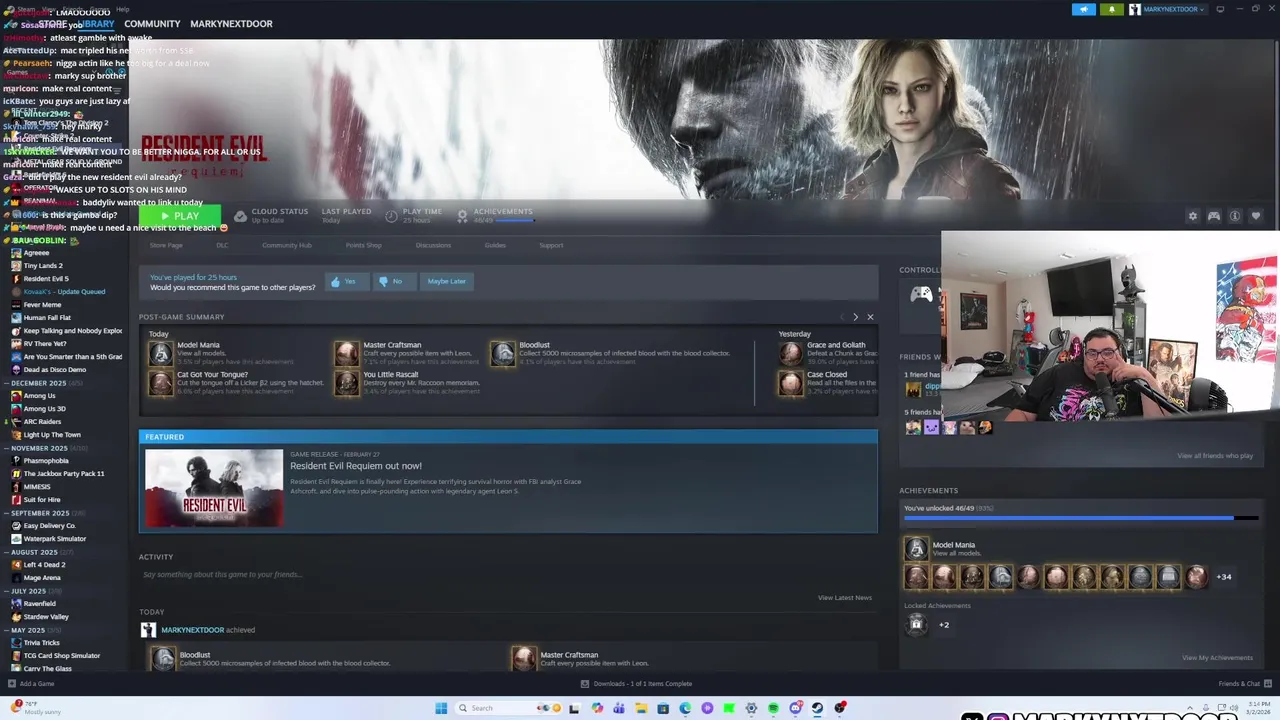Open the Master Craftsman achievement icon in summary
The height and width of the screenshot is (720, 1280).
coord(346,353)
